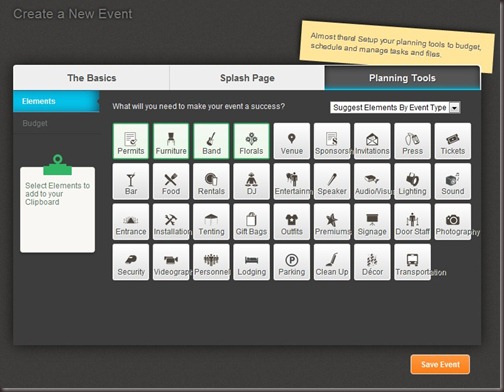The width and height of the screenshot is (504, 392).
Task: Select the Décor element tile
Action: tap(372, 262)
